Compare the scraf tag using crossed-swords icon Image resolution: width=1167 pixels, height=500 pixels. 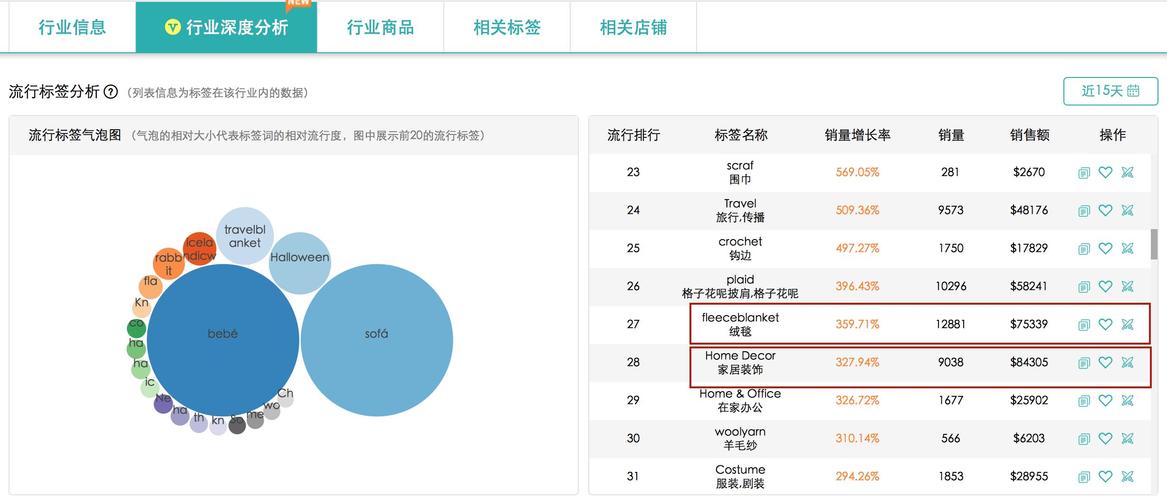[x=1127, y=173]
